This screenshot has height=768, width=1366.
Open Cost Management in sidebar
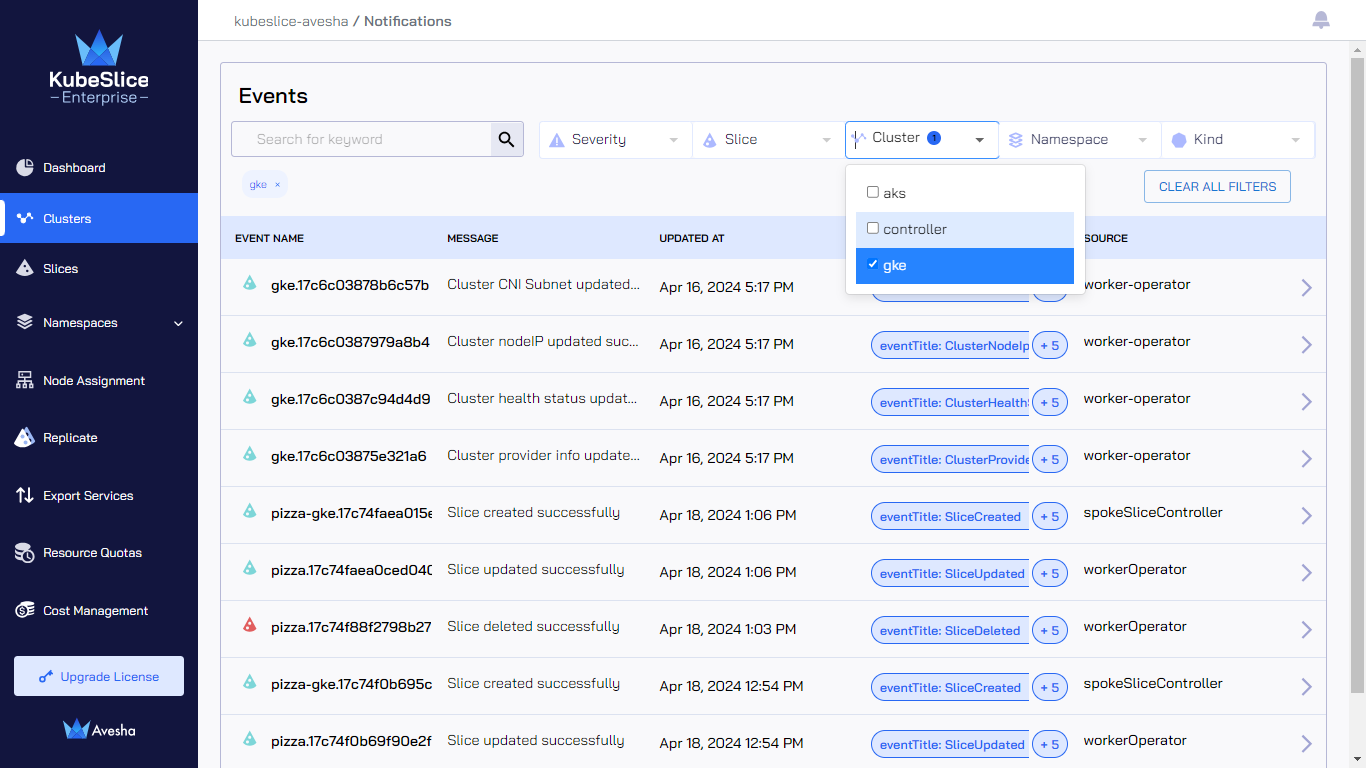(95, 611)
